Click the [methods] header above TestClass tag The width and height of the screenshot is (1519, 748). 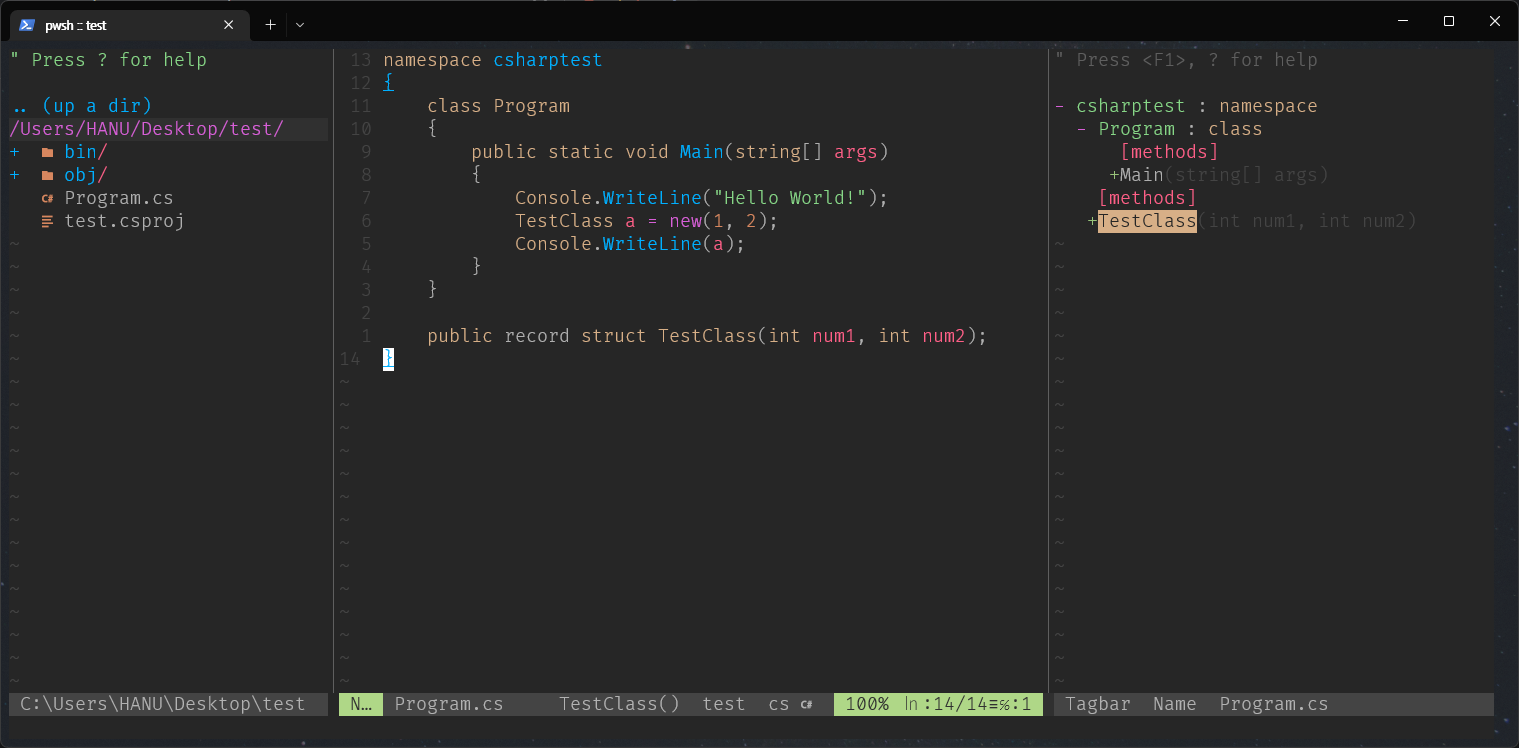pos(1147,198)
